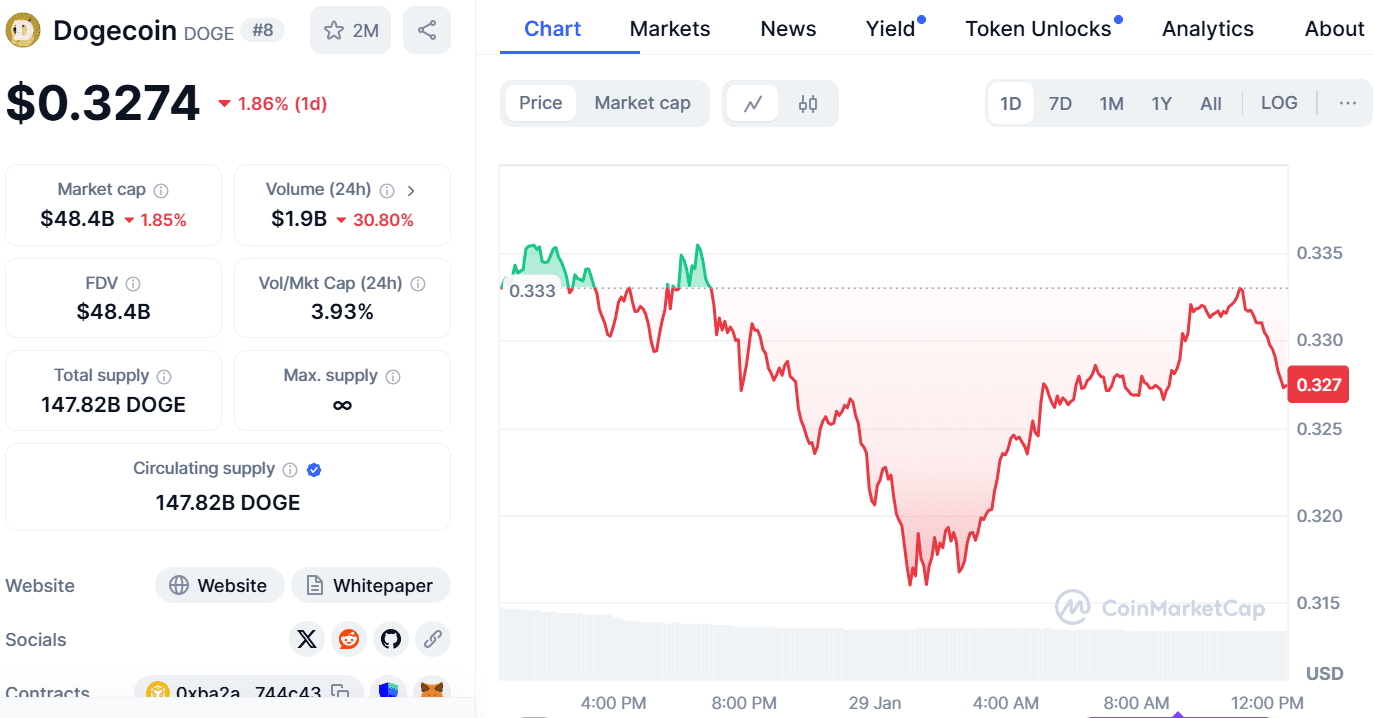Viewport: 1374px width, 718px height.
Task: Open Dogecoin's GitHub repository
Action: click(391, 639)
